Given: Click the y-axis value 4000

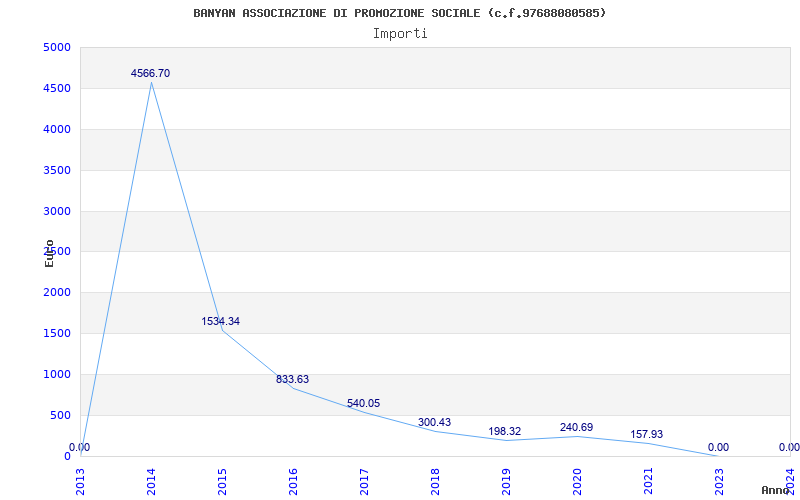Looking at the screenshot, I should point(57,130).
